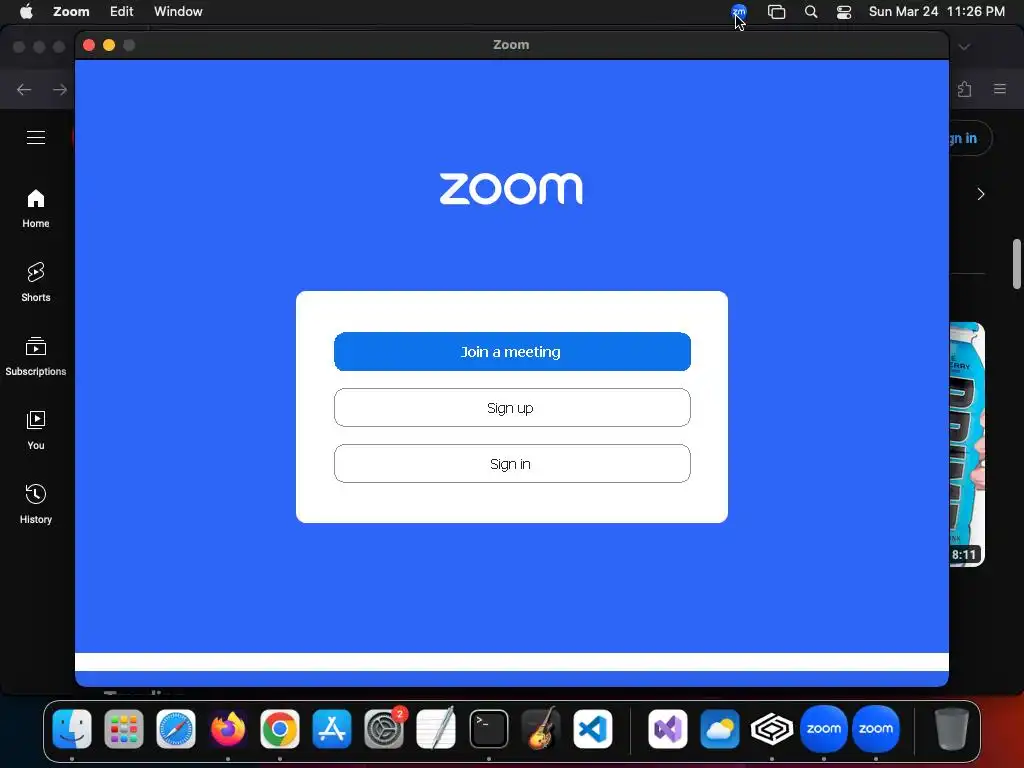
Task: Open Finder from the Dock
Action: pyautogui.click(x=72, y=729)
